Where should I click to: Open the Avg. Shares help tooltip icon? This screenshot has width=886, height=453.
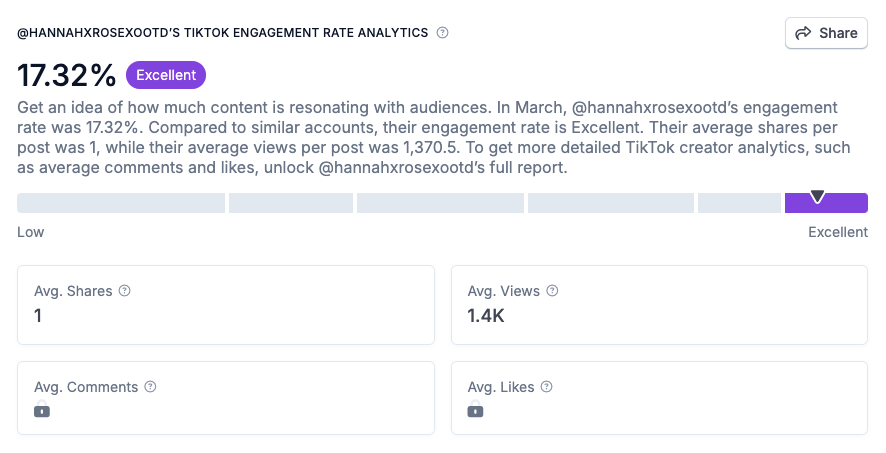[x=125, y=291]
